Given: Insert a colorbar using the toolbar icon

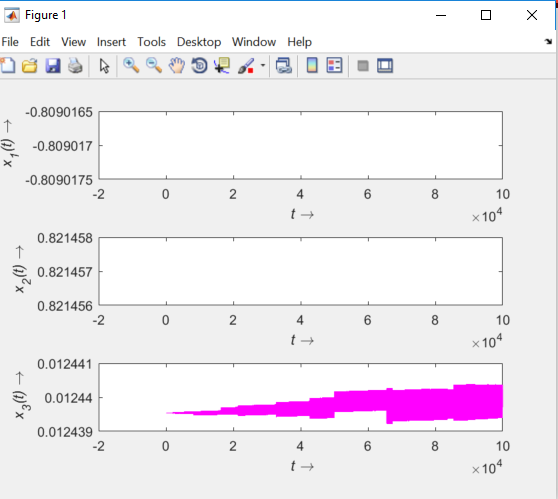Looking at the screenshot, I should (312, 65).
